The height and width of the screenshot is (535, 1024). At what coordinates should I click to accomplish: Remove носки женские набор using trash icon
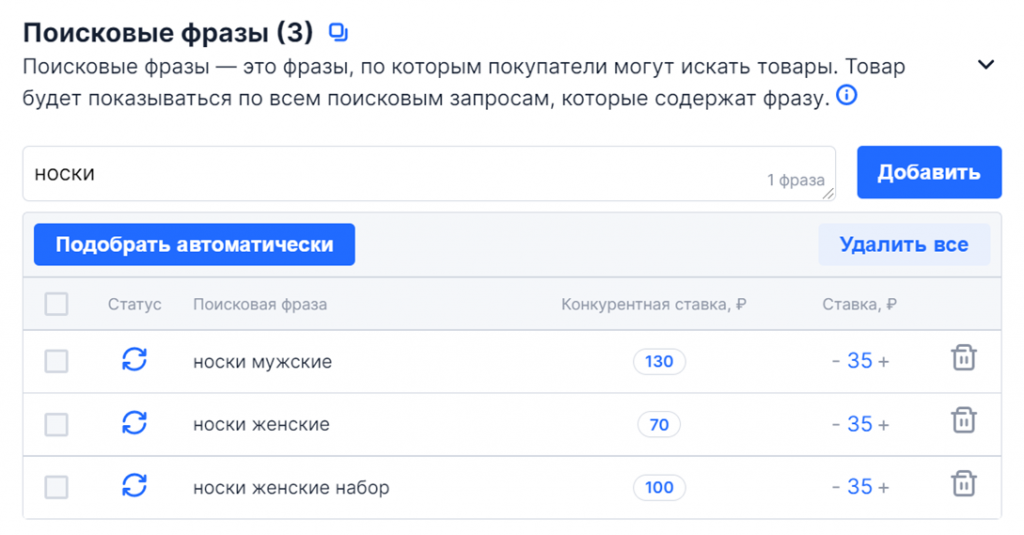963,484
